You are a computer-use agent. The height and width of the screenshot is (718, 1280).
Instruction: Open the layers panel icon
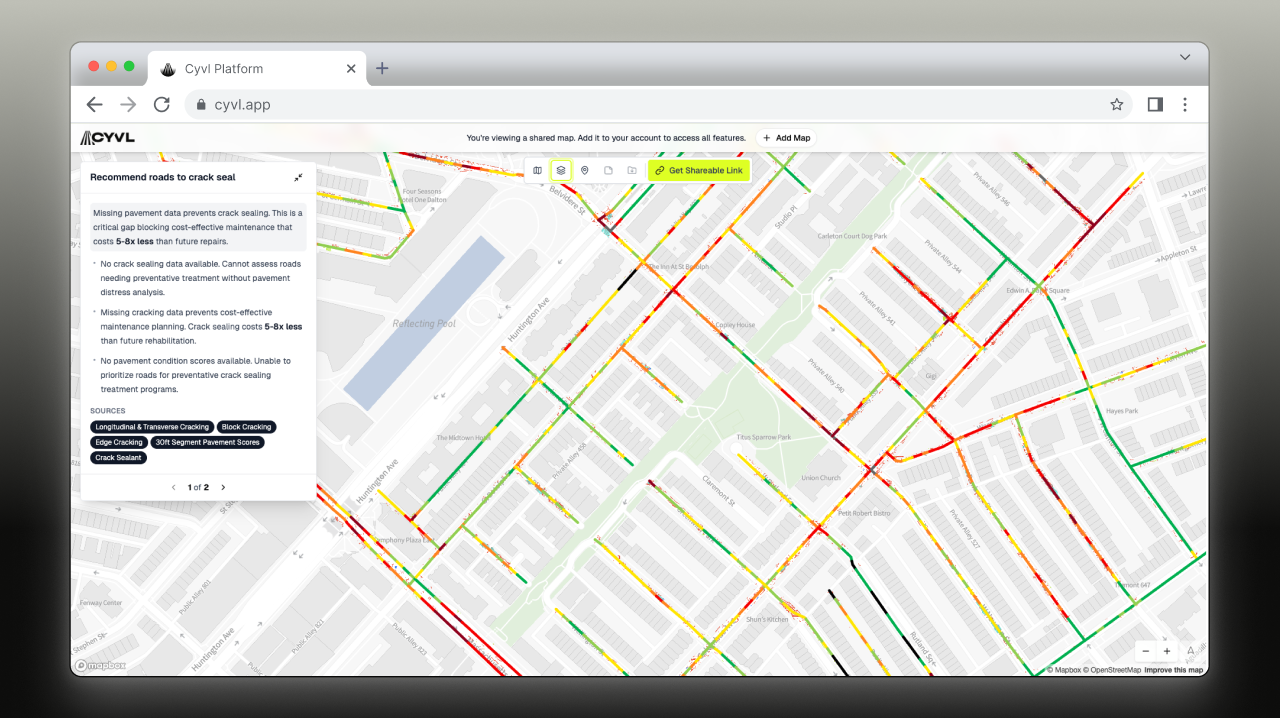click(x=560, y=170)
